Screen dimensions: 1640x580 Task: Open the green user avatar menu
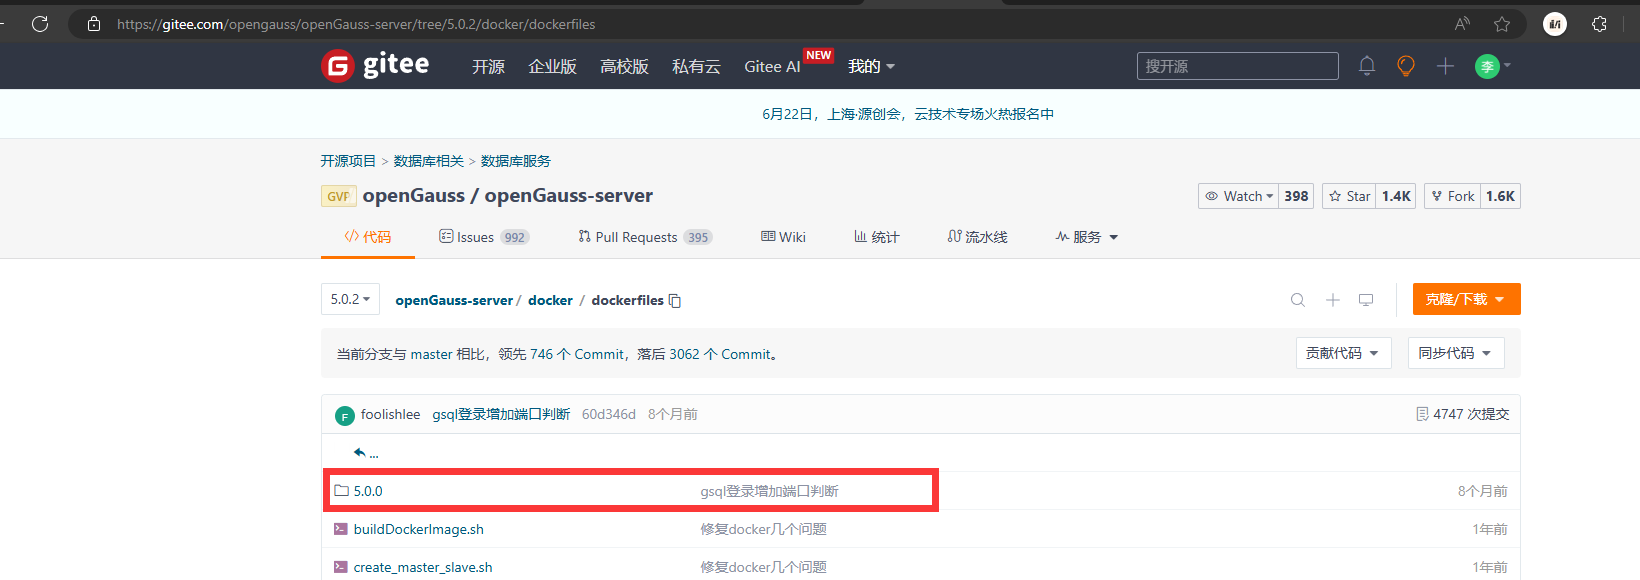pos(1492,66)
